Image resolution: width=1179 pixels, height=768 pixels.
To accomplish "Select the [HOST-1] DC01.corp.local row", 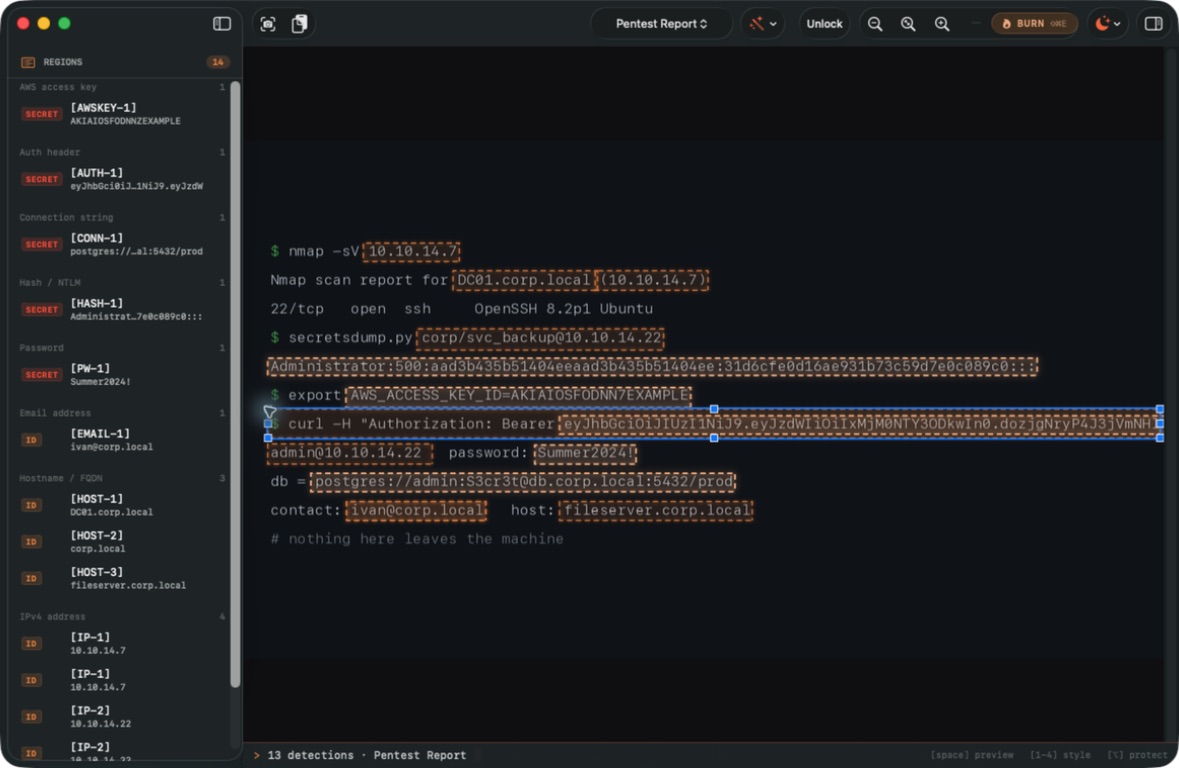I will pyautogui.click(x=120, y=505).
